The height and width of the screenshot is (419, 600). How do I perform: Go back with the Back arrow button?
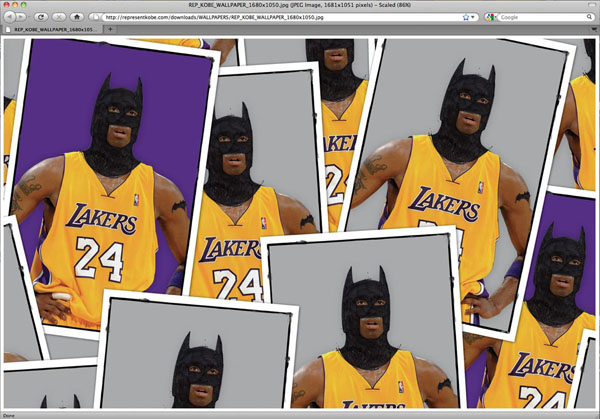(10, 17)
